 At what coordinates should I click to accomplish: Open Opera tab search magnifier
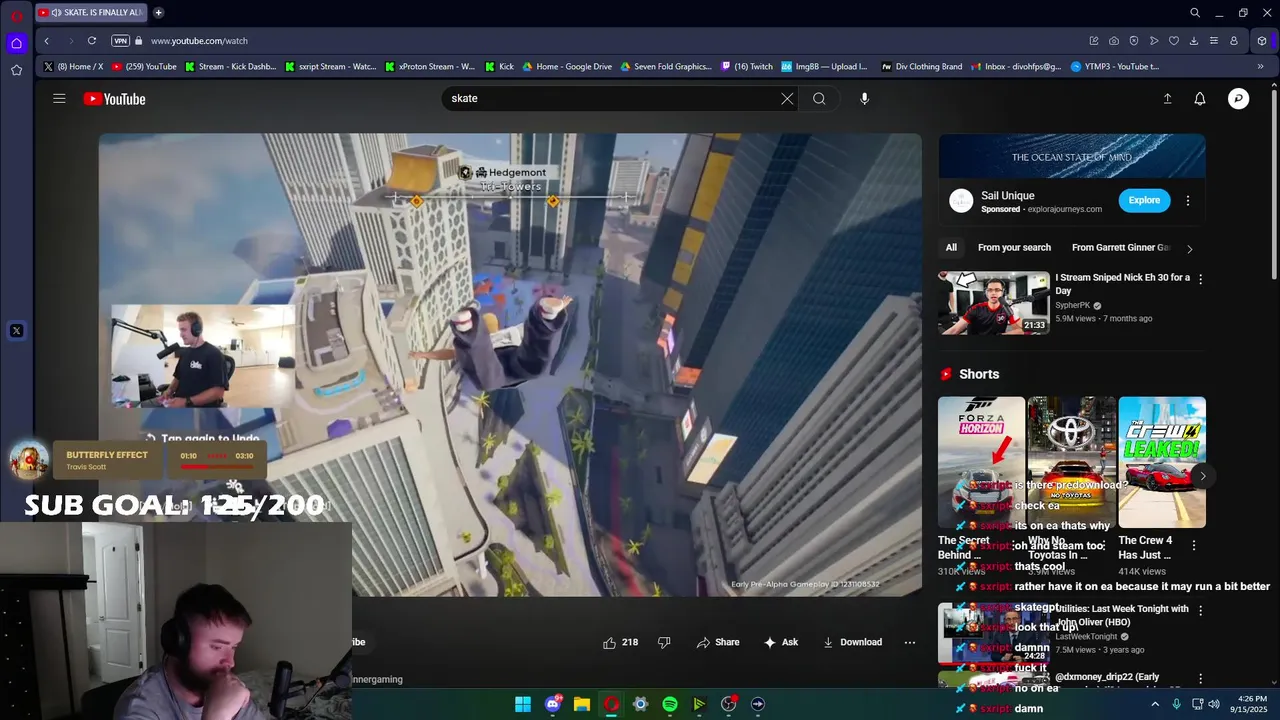pyautogui.click(x=1195, y=13)
